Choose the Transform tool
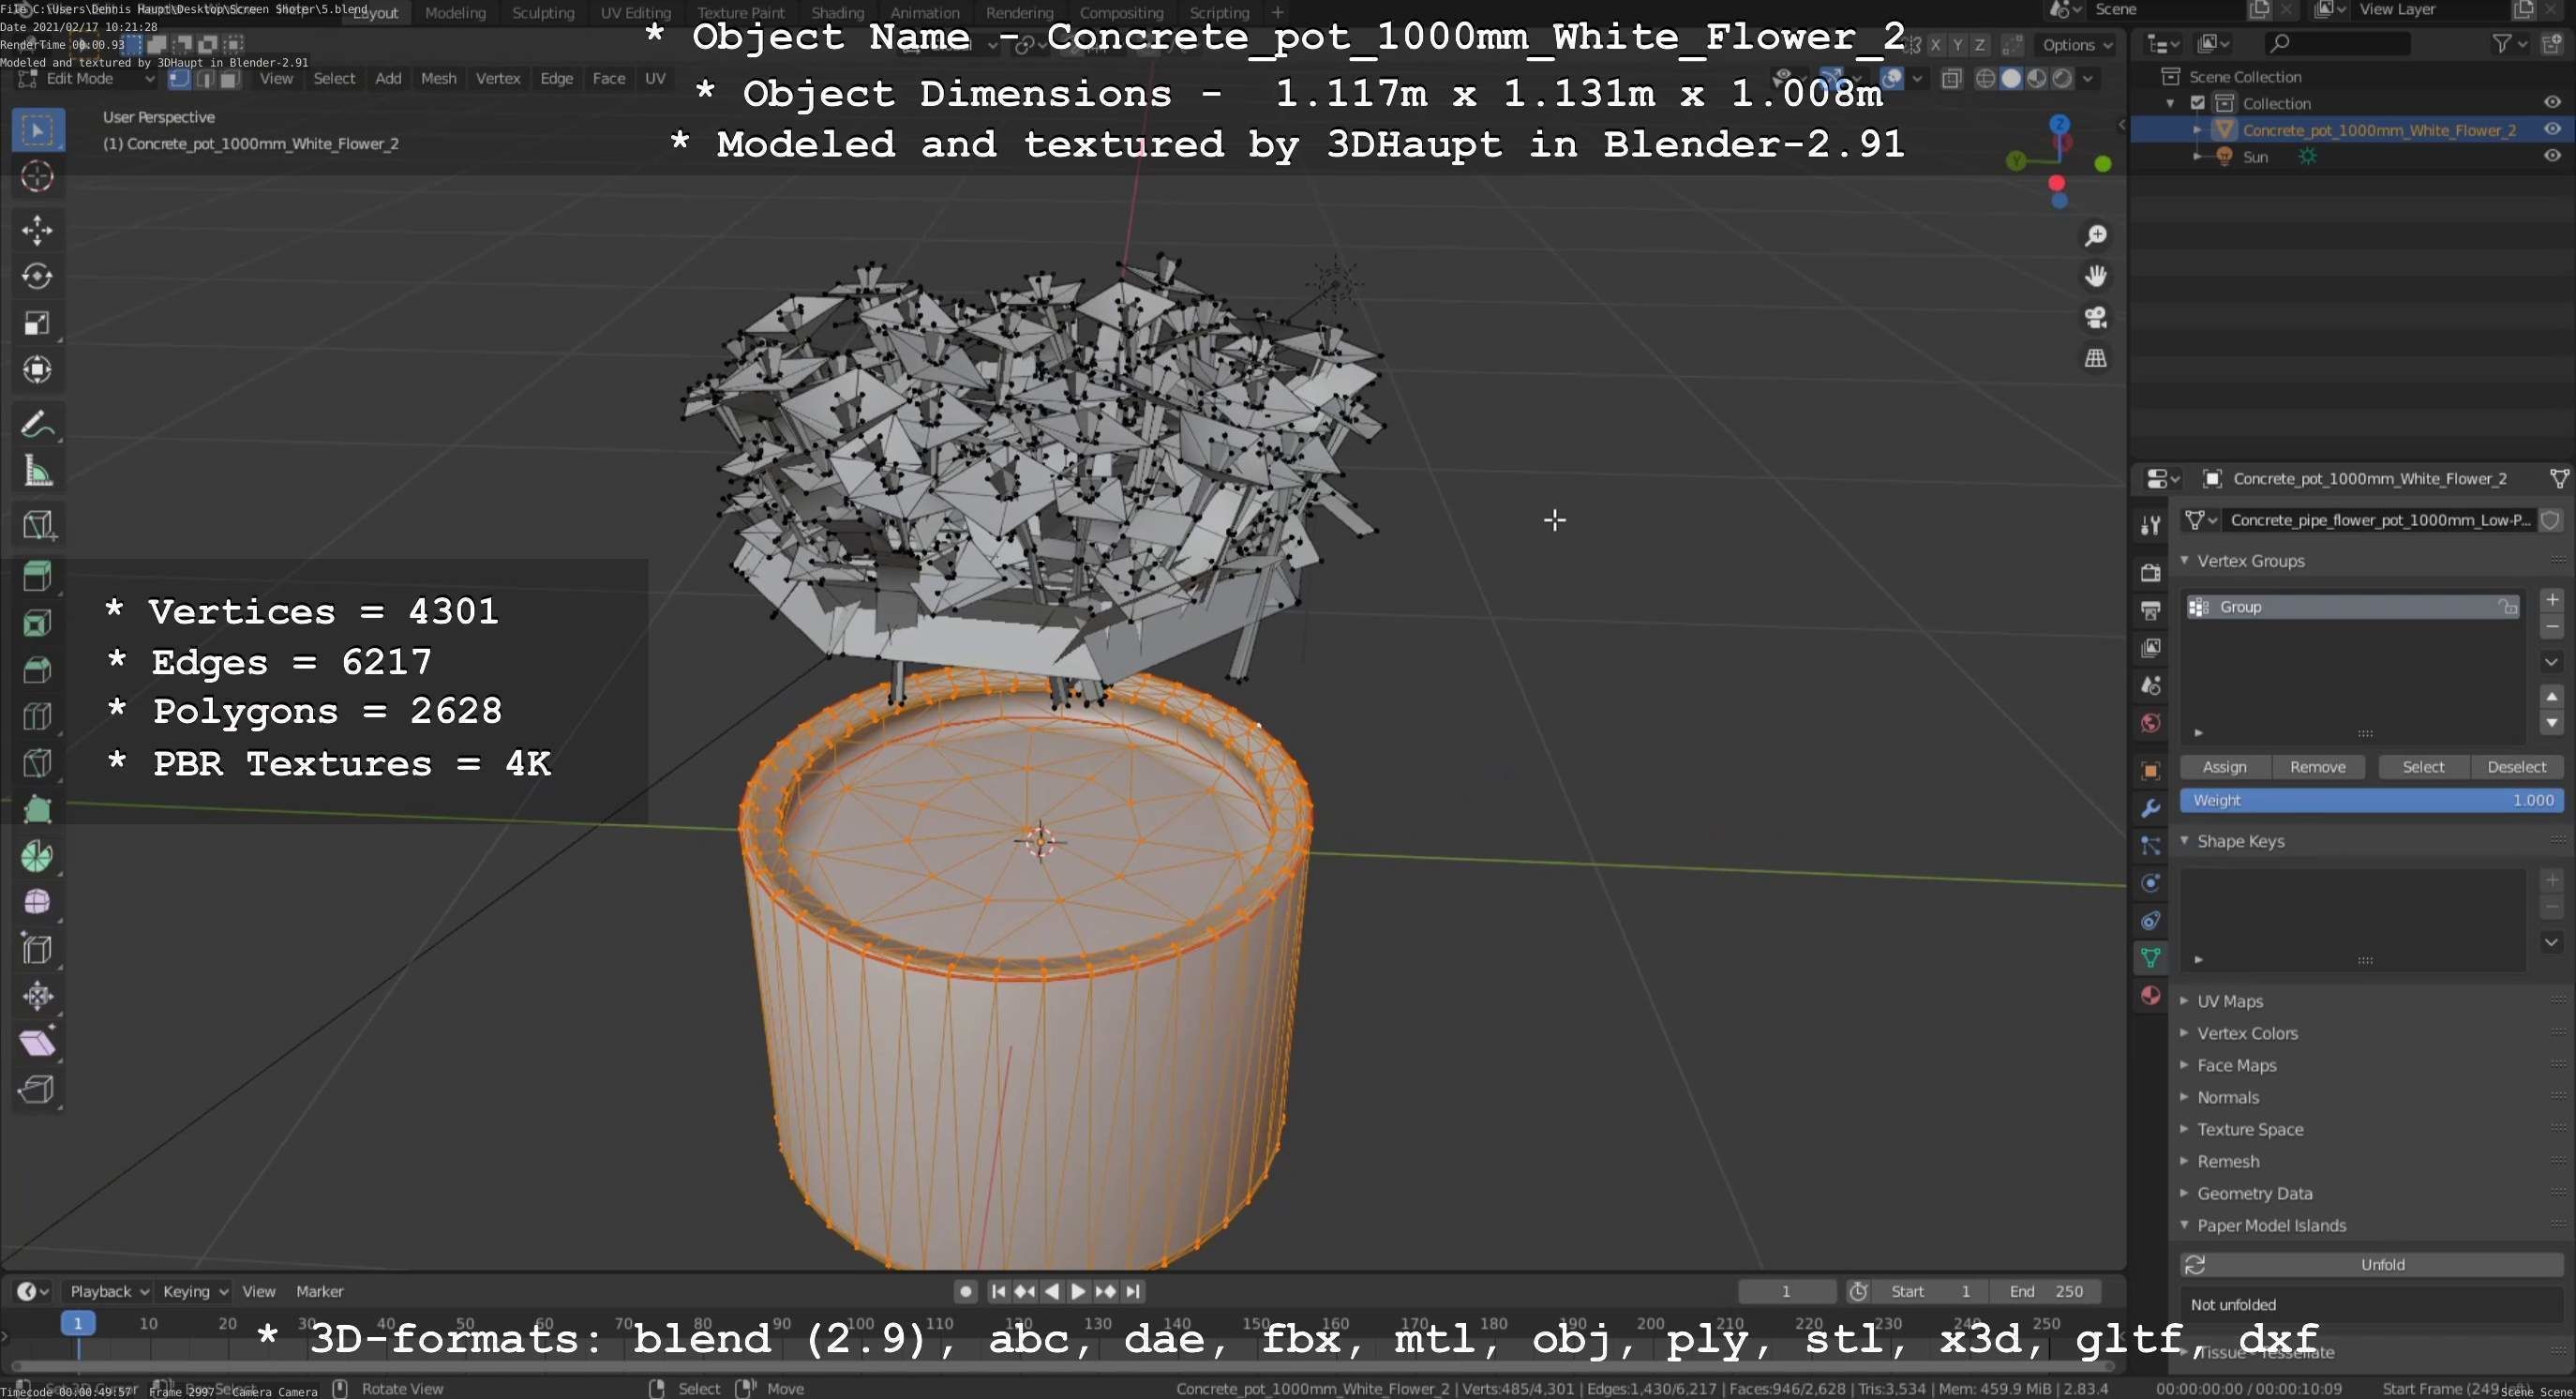 point(38,370)
